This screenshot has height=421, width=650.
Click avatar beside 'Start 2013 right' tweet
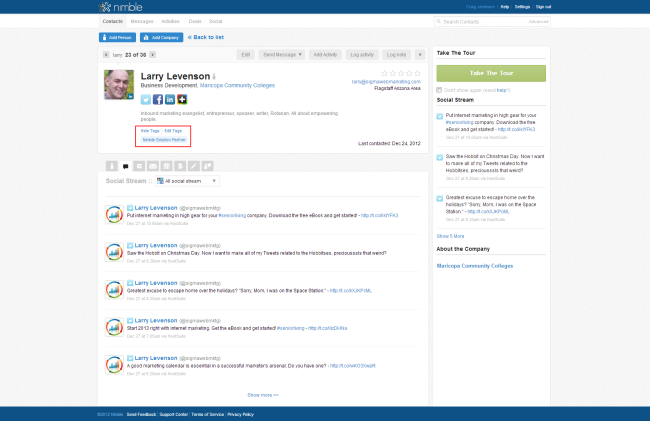point(114,327)
